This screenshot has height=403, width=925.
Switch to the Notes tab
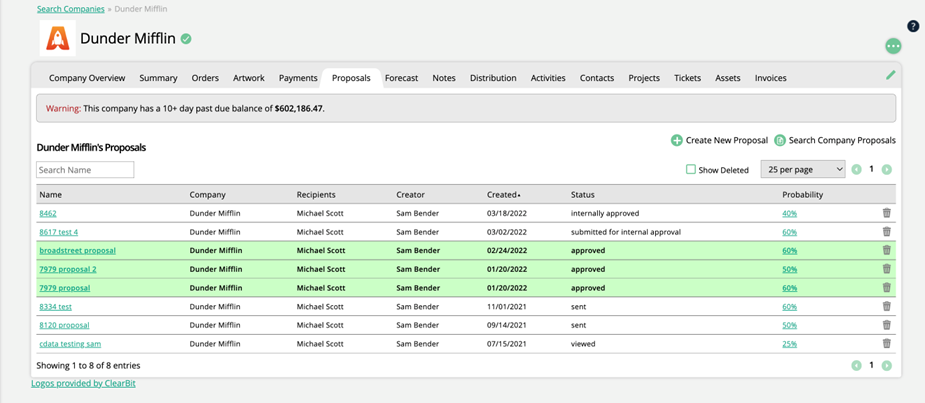click(444, 78)
